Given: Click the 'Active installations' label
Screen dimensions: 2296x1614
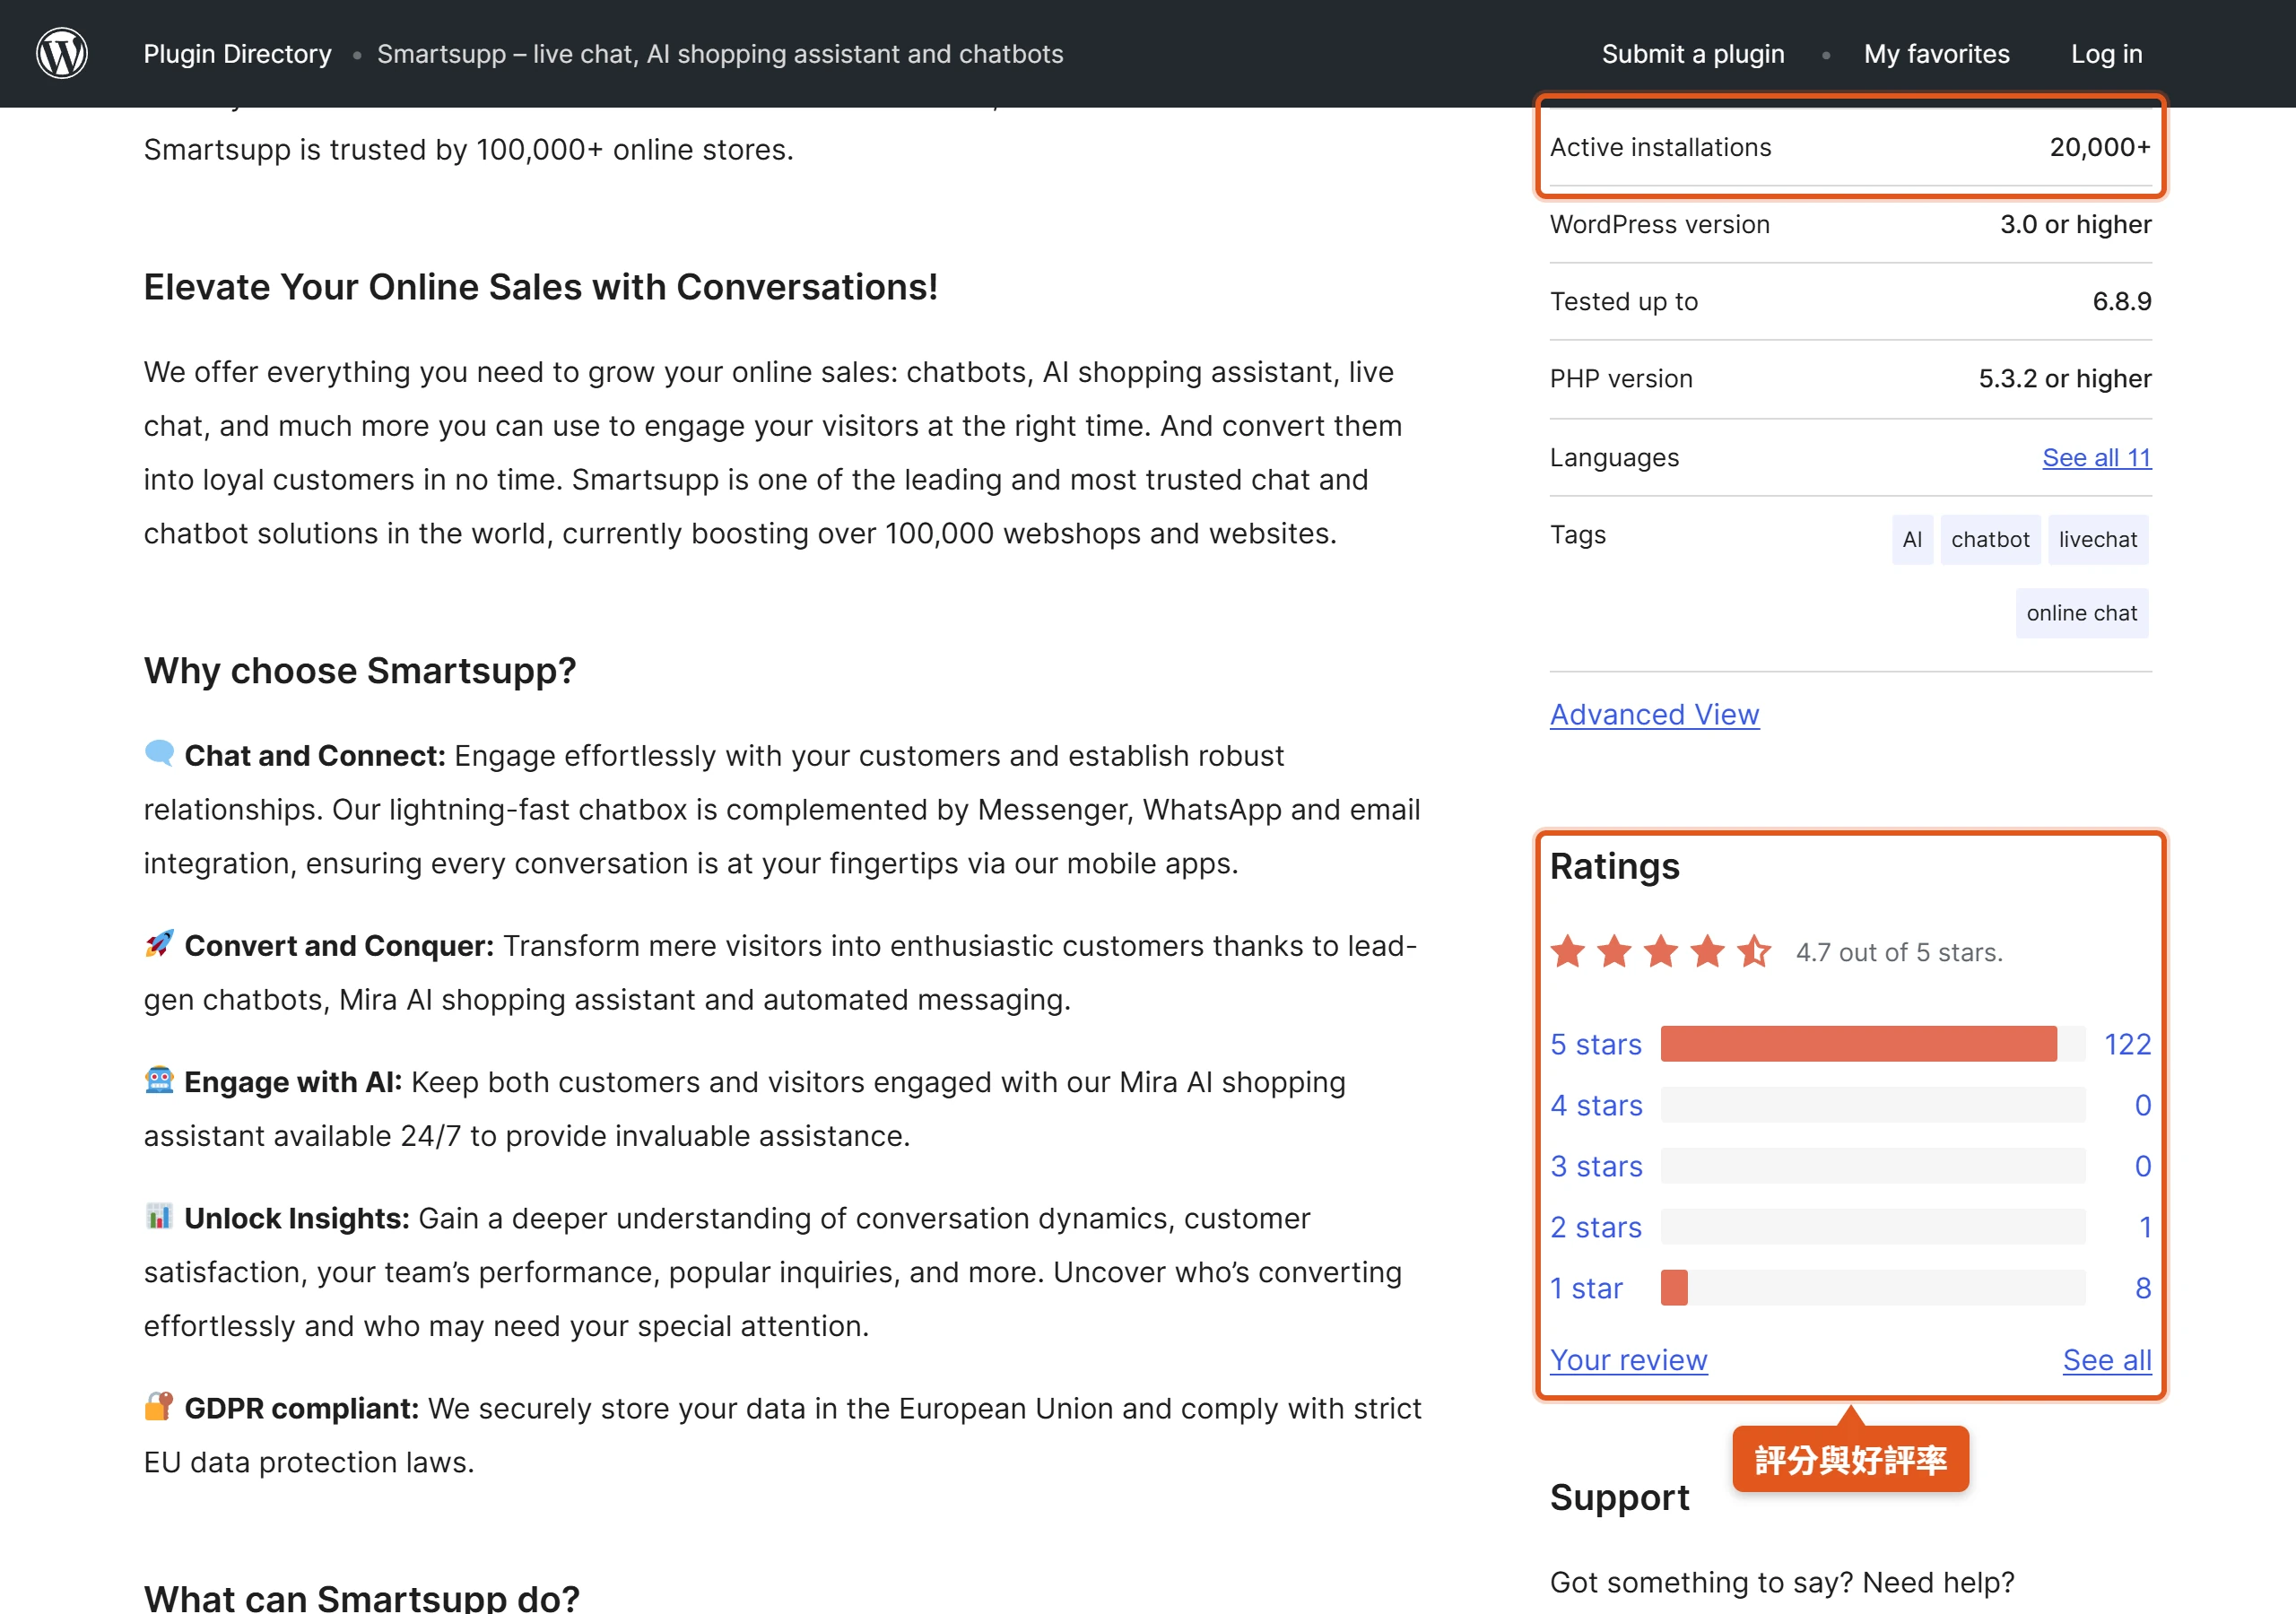Looking at the screenshot, I should (x=1660, y=147).
